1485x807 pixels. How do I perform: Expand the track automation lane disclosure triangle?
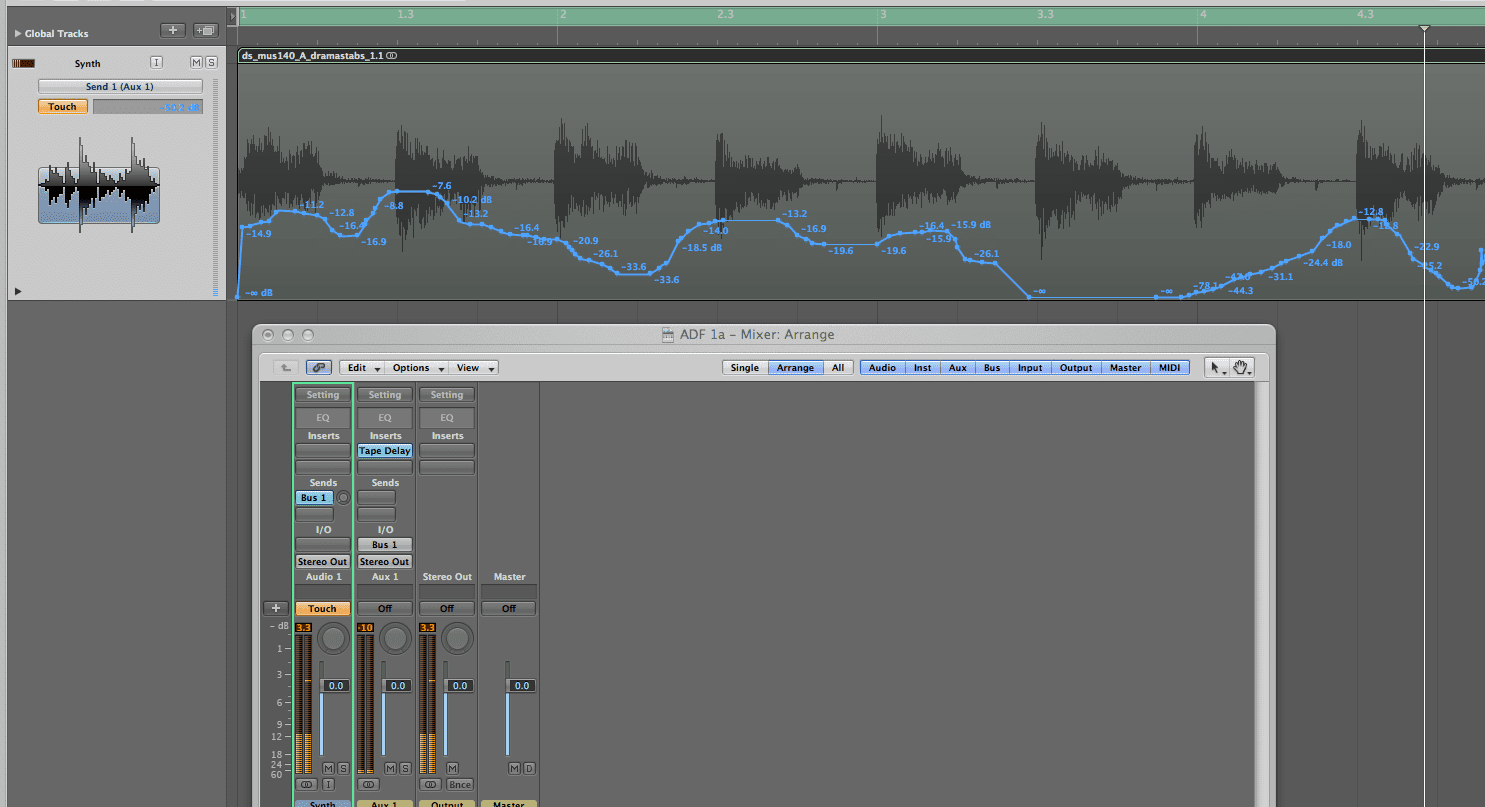pos(17,291)
